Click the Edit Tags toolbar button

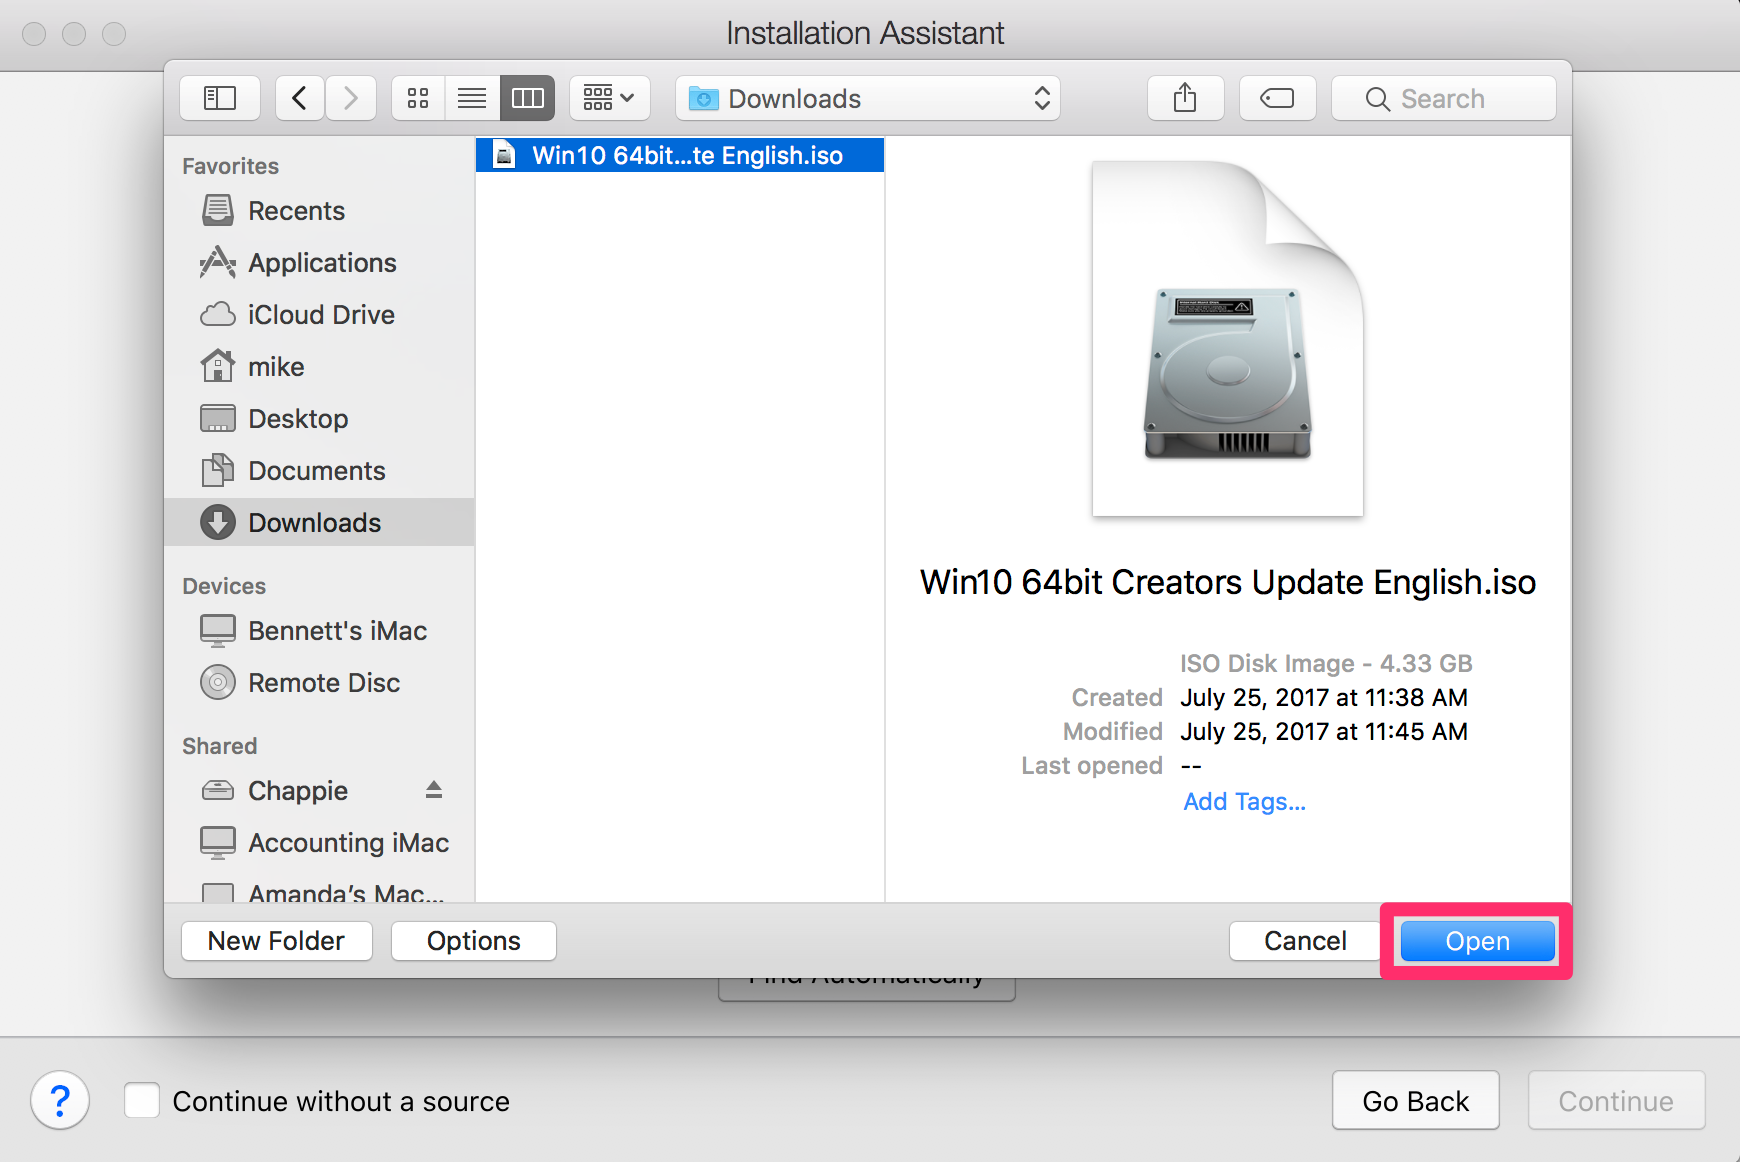(1277, 98)
